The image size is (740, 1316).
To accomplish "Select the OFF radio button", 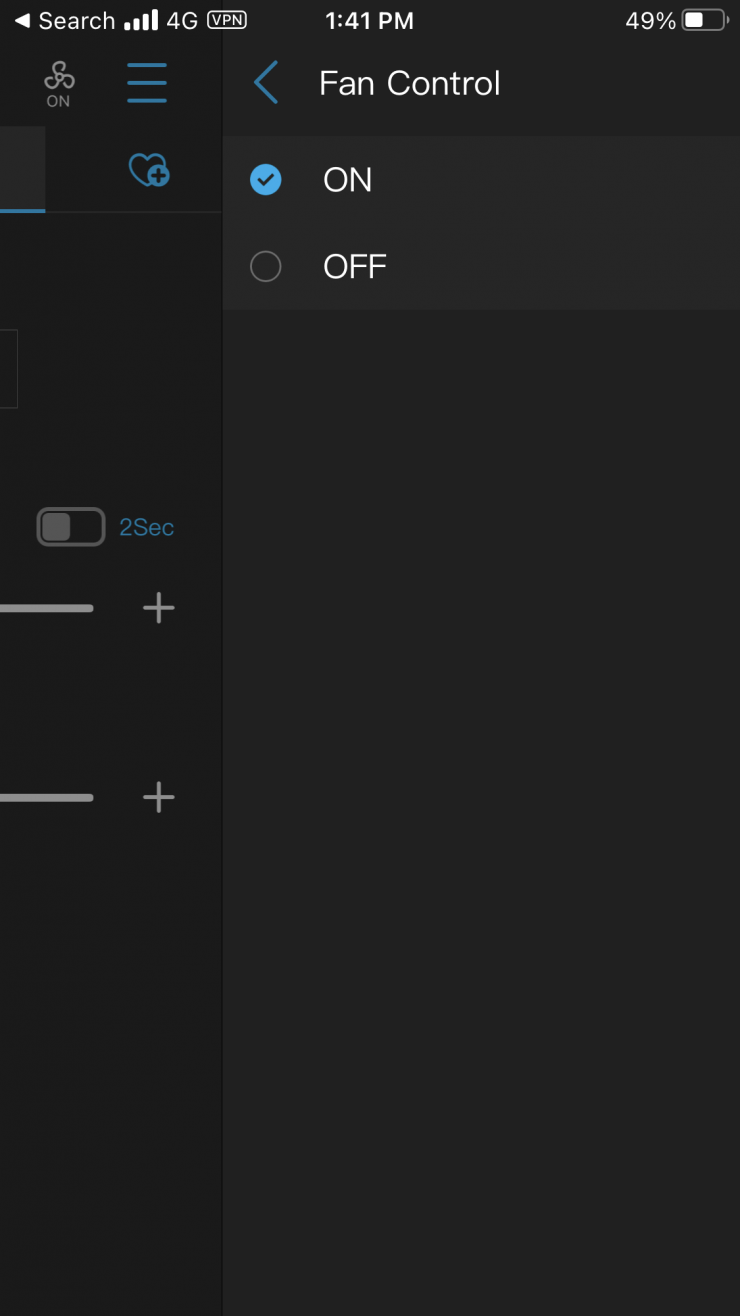I will click(266, 267).
